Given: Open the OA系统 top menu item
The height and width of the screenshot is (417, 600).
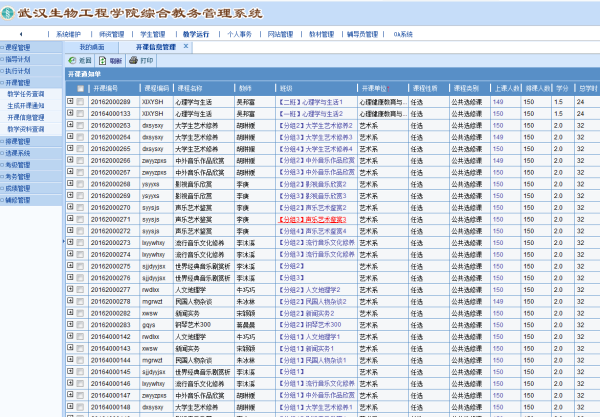Looking at the screenshot, I should click(x=403, y=33).
